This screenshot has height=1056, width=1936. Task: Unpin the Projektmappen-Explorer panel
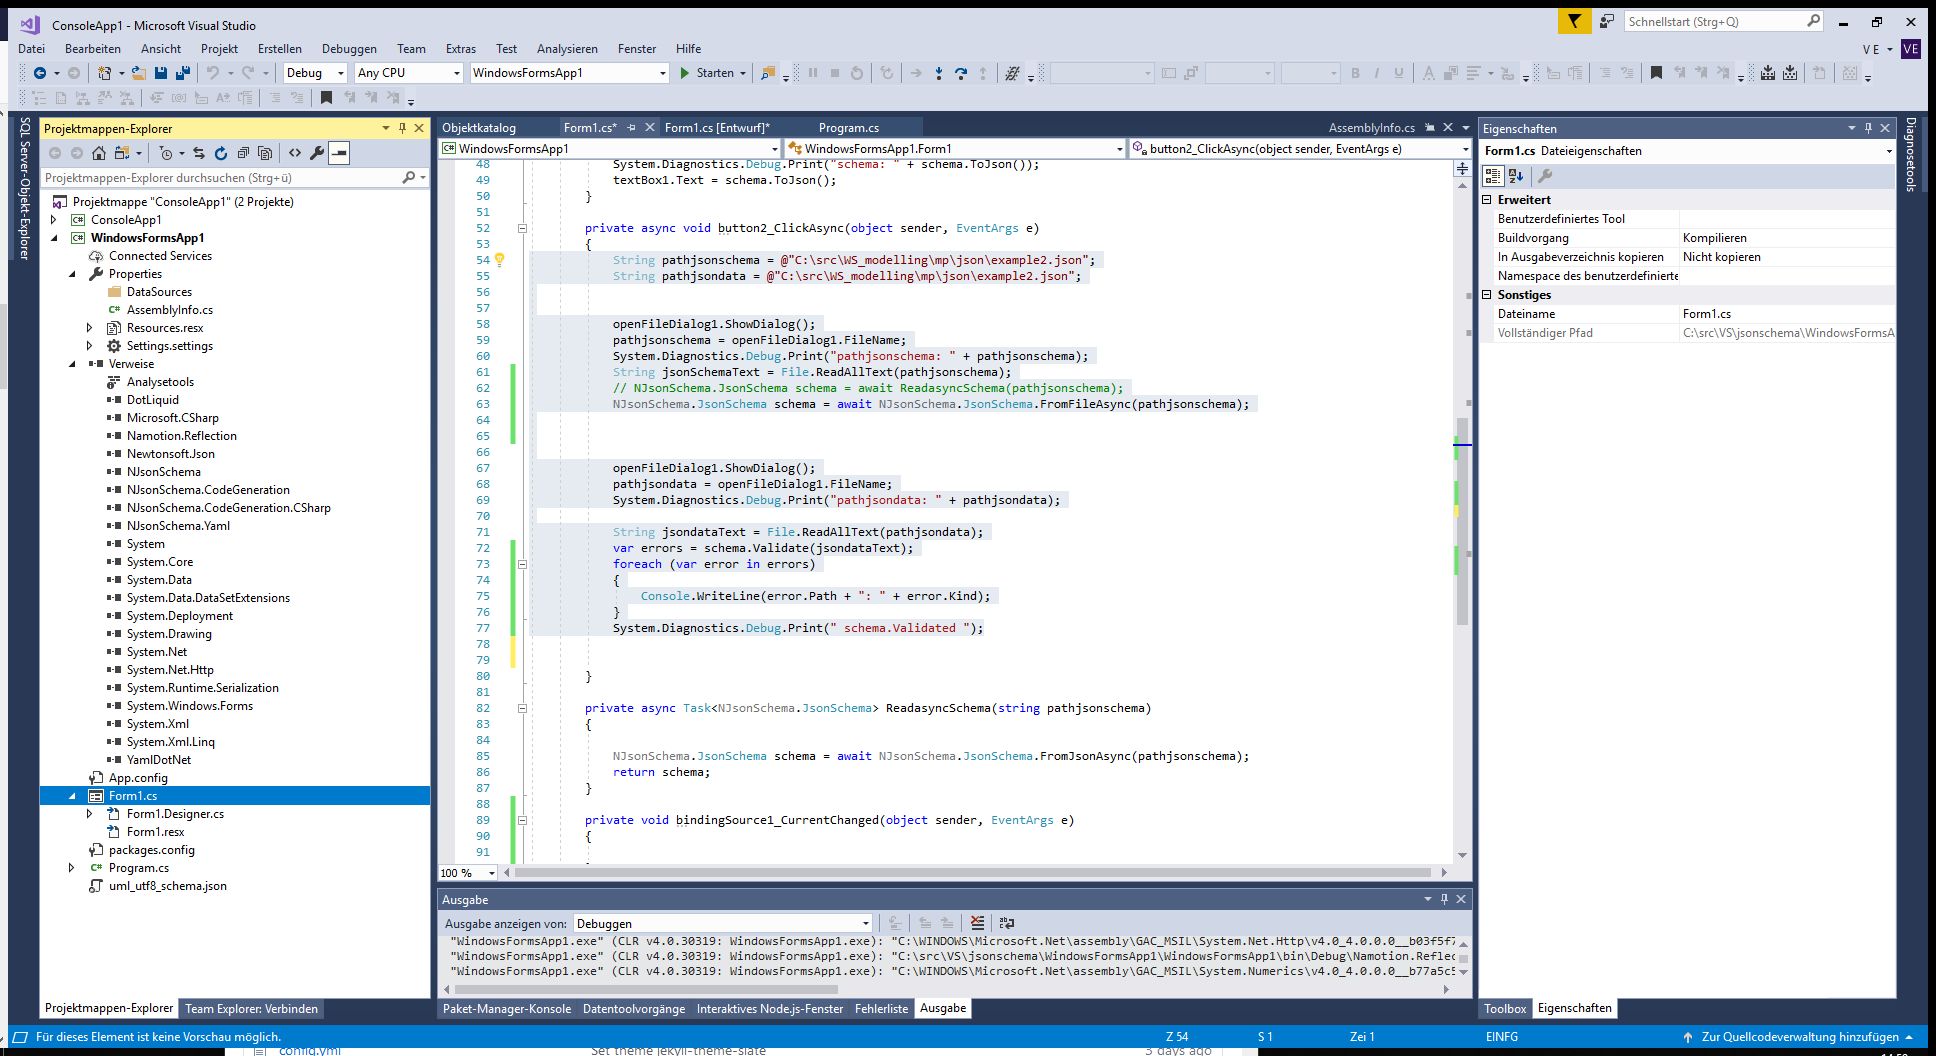click(x=400, y=128)
